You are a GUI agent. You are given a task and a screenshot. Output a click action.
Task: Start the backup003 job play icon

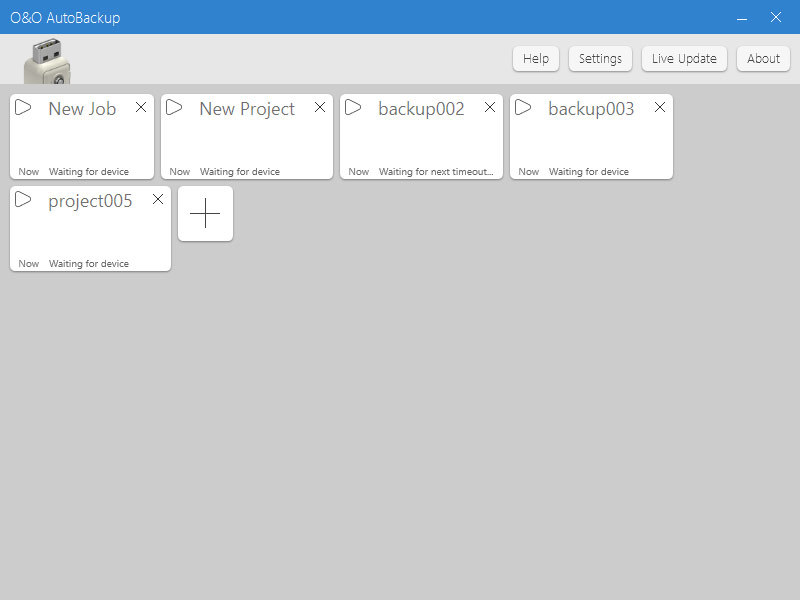click(523, 108)
